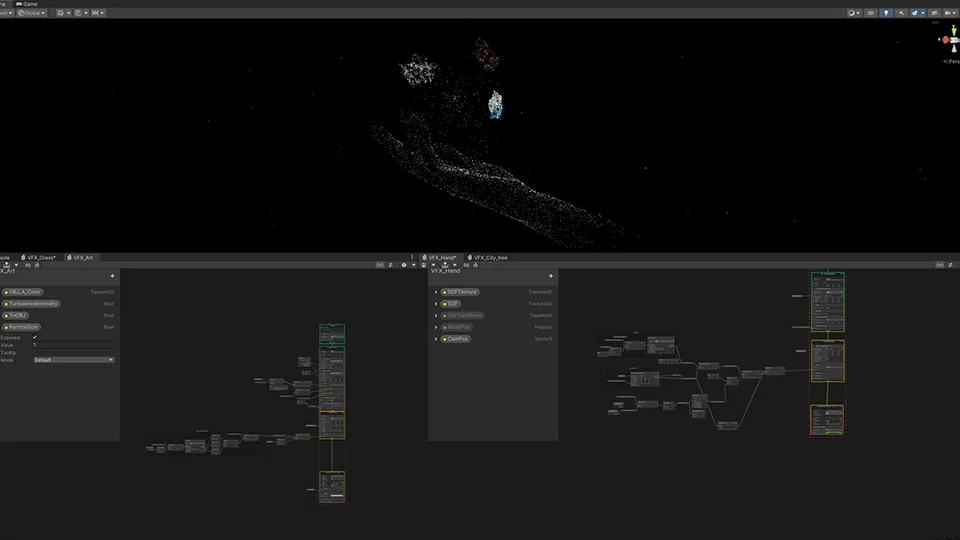Expand the CamPos property
960x540 pixels.
[436, 339]
